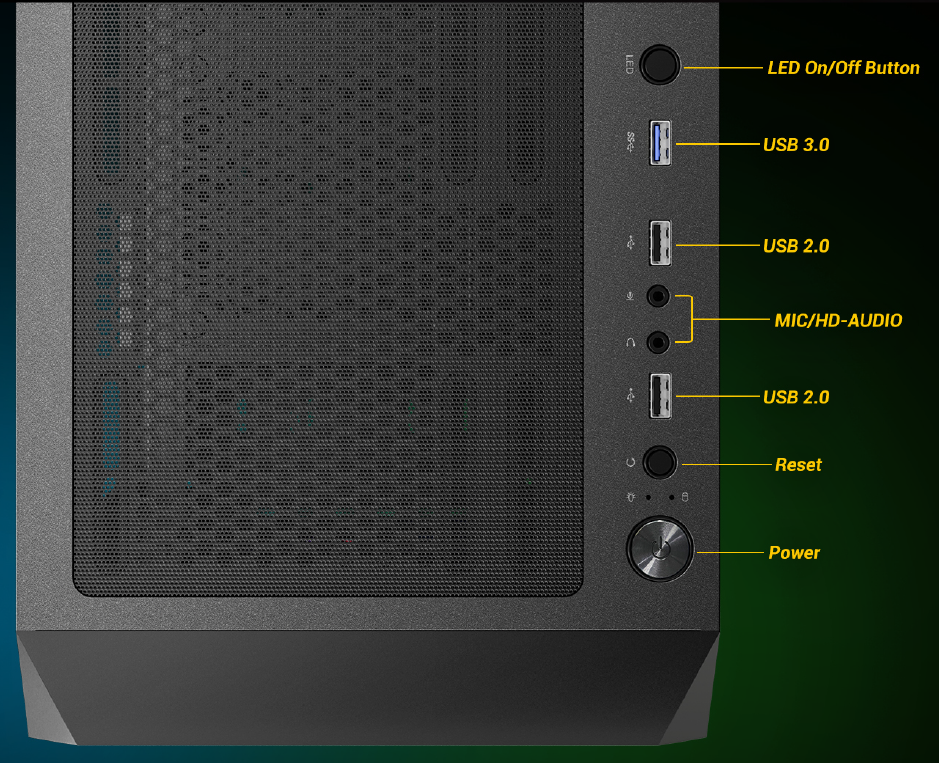Click the USB 2.0 port above microphone jack
Image resolution: width=939 pixels, height=763 pixels.
(660, 243)
